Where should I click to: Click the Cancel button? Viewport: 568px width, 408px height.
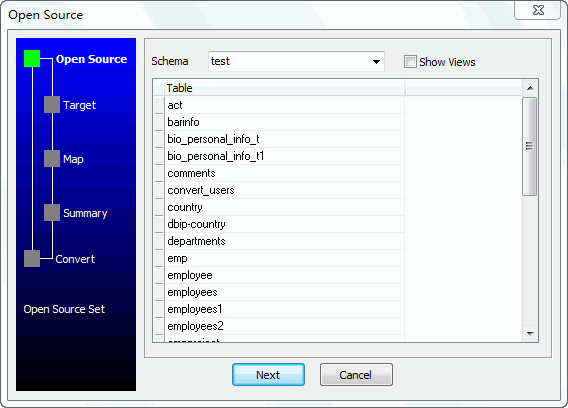pyautogui.click(x=356, y=375)
